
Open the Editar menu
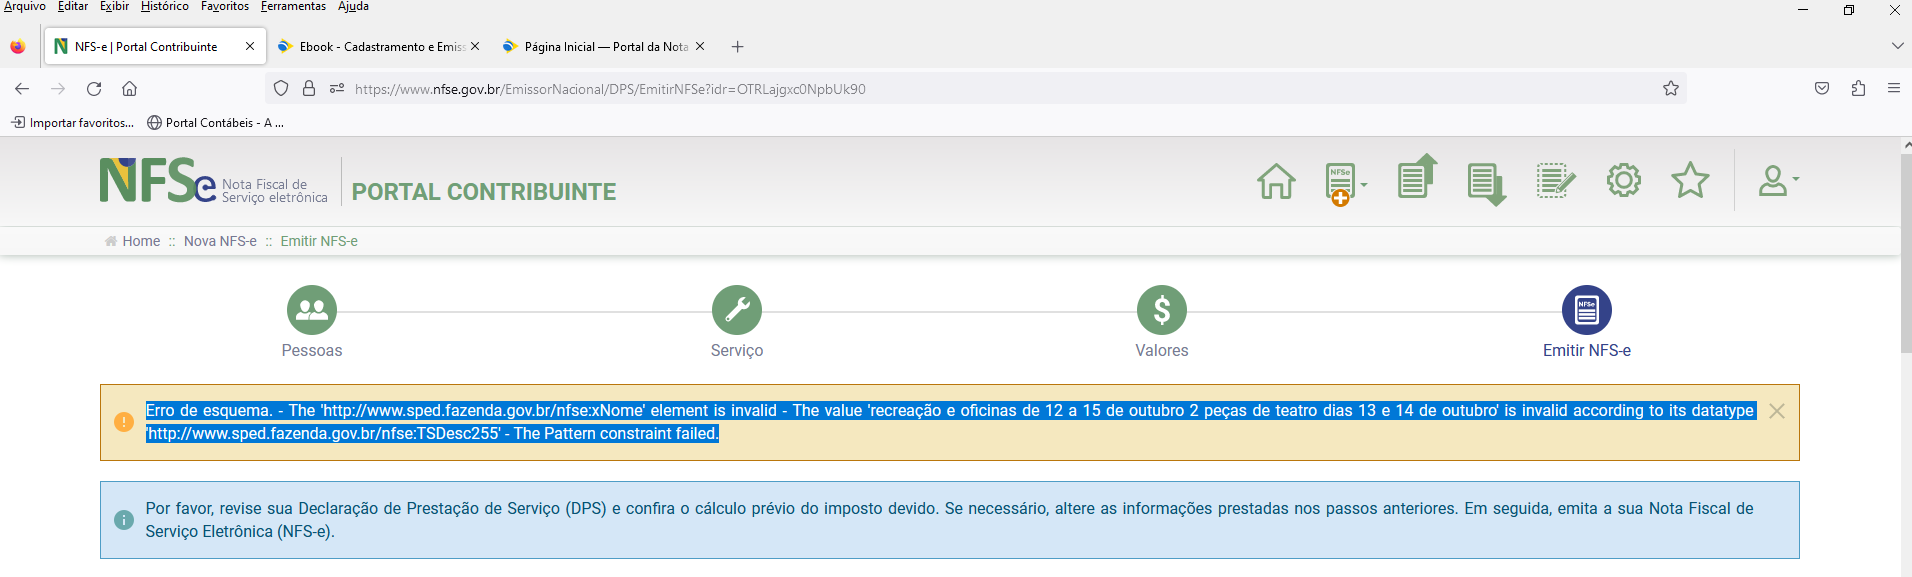tap(72, 7)
